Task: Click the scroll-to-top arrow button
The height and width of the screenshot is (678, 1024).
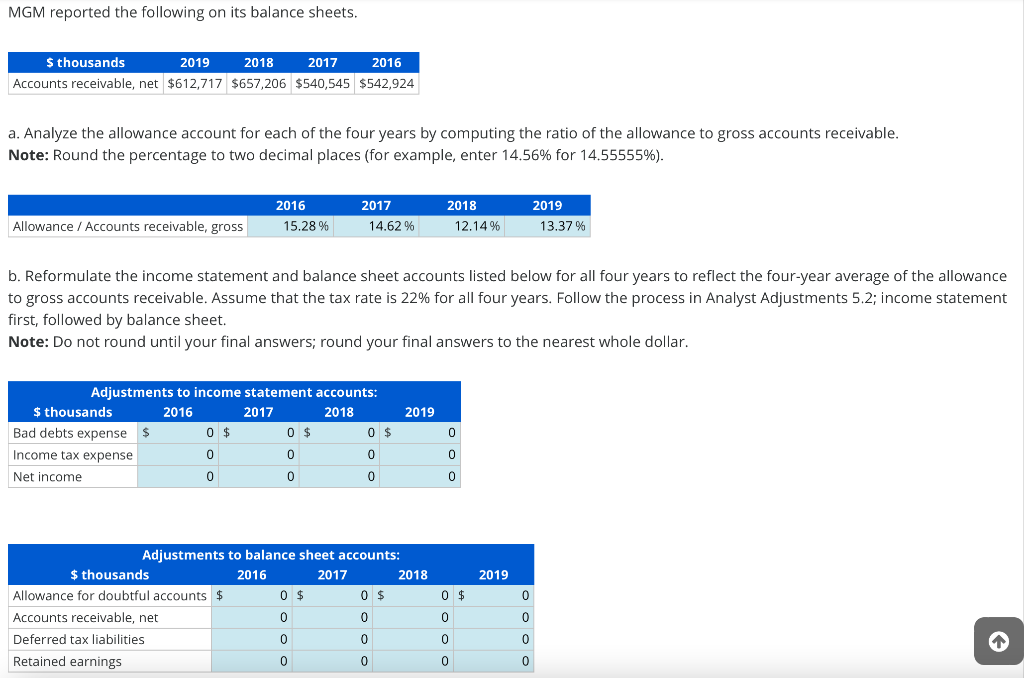Action: tap(998, 641)
